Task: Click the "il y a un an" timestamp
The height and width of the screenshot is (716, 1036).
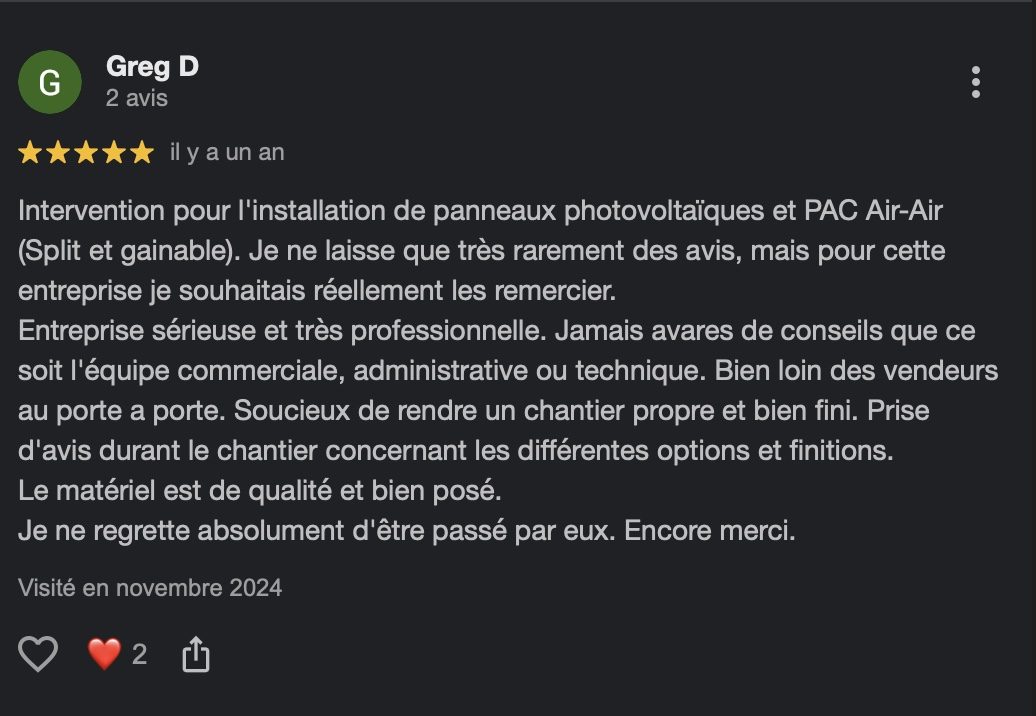Action: click(x=227, y=153)
